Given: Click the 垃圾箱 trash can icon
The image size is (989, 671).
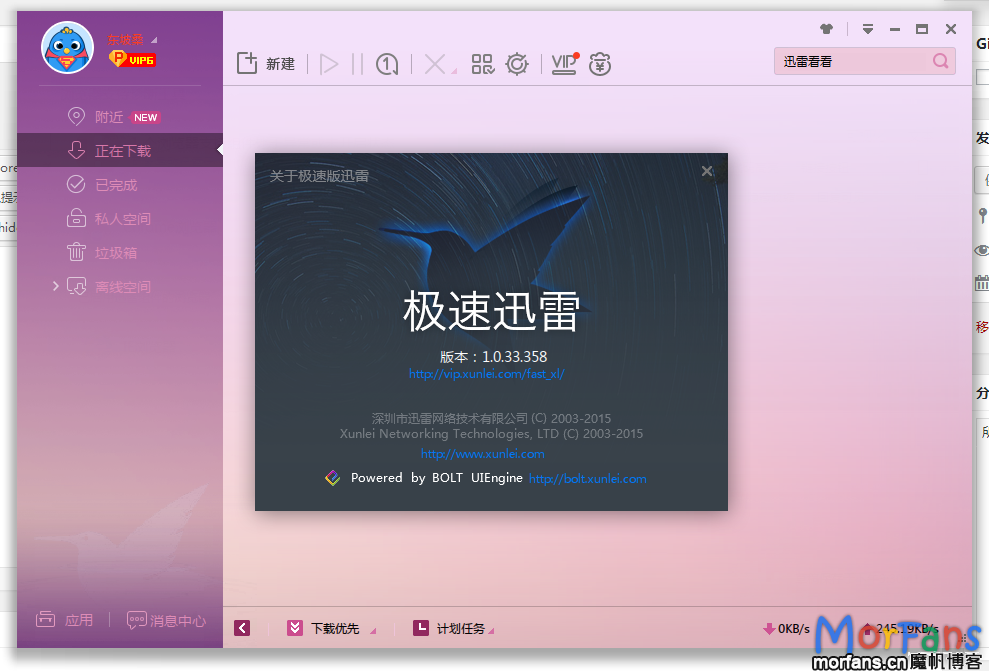Looking at the screenshot, I should click(x=76, y=252).
